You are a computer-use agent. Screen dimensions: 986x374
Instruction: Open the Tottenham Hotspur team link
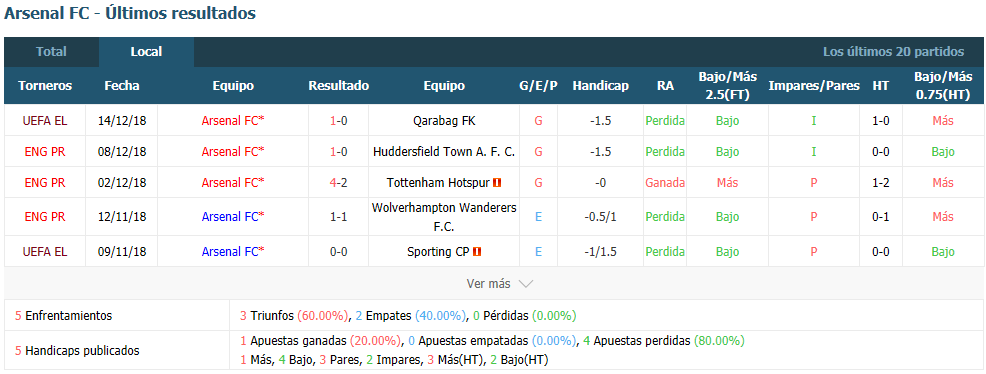pyautogui.click(x=438, y=183)
